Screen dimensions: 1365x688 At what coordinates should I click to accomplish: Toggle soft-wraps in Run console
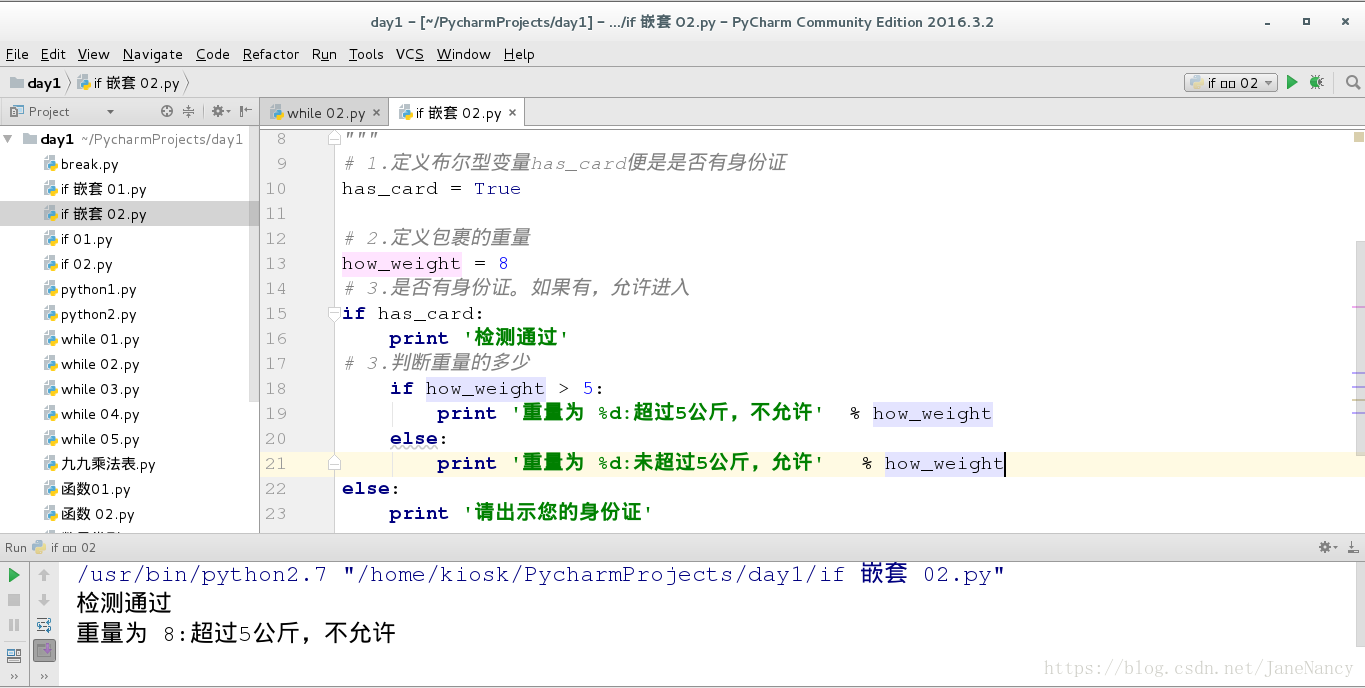pyautogui.click(x=44, y=625)
